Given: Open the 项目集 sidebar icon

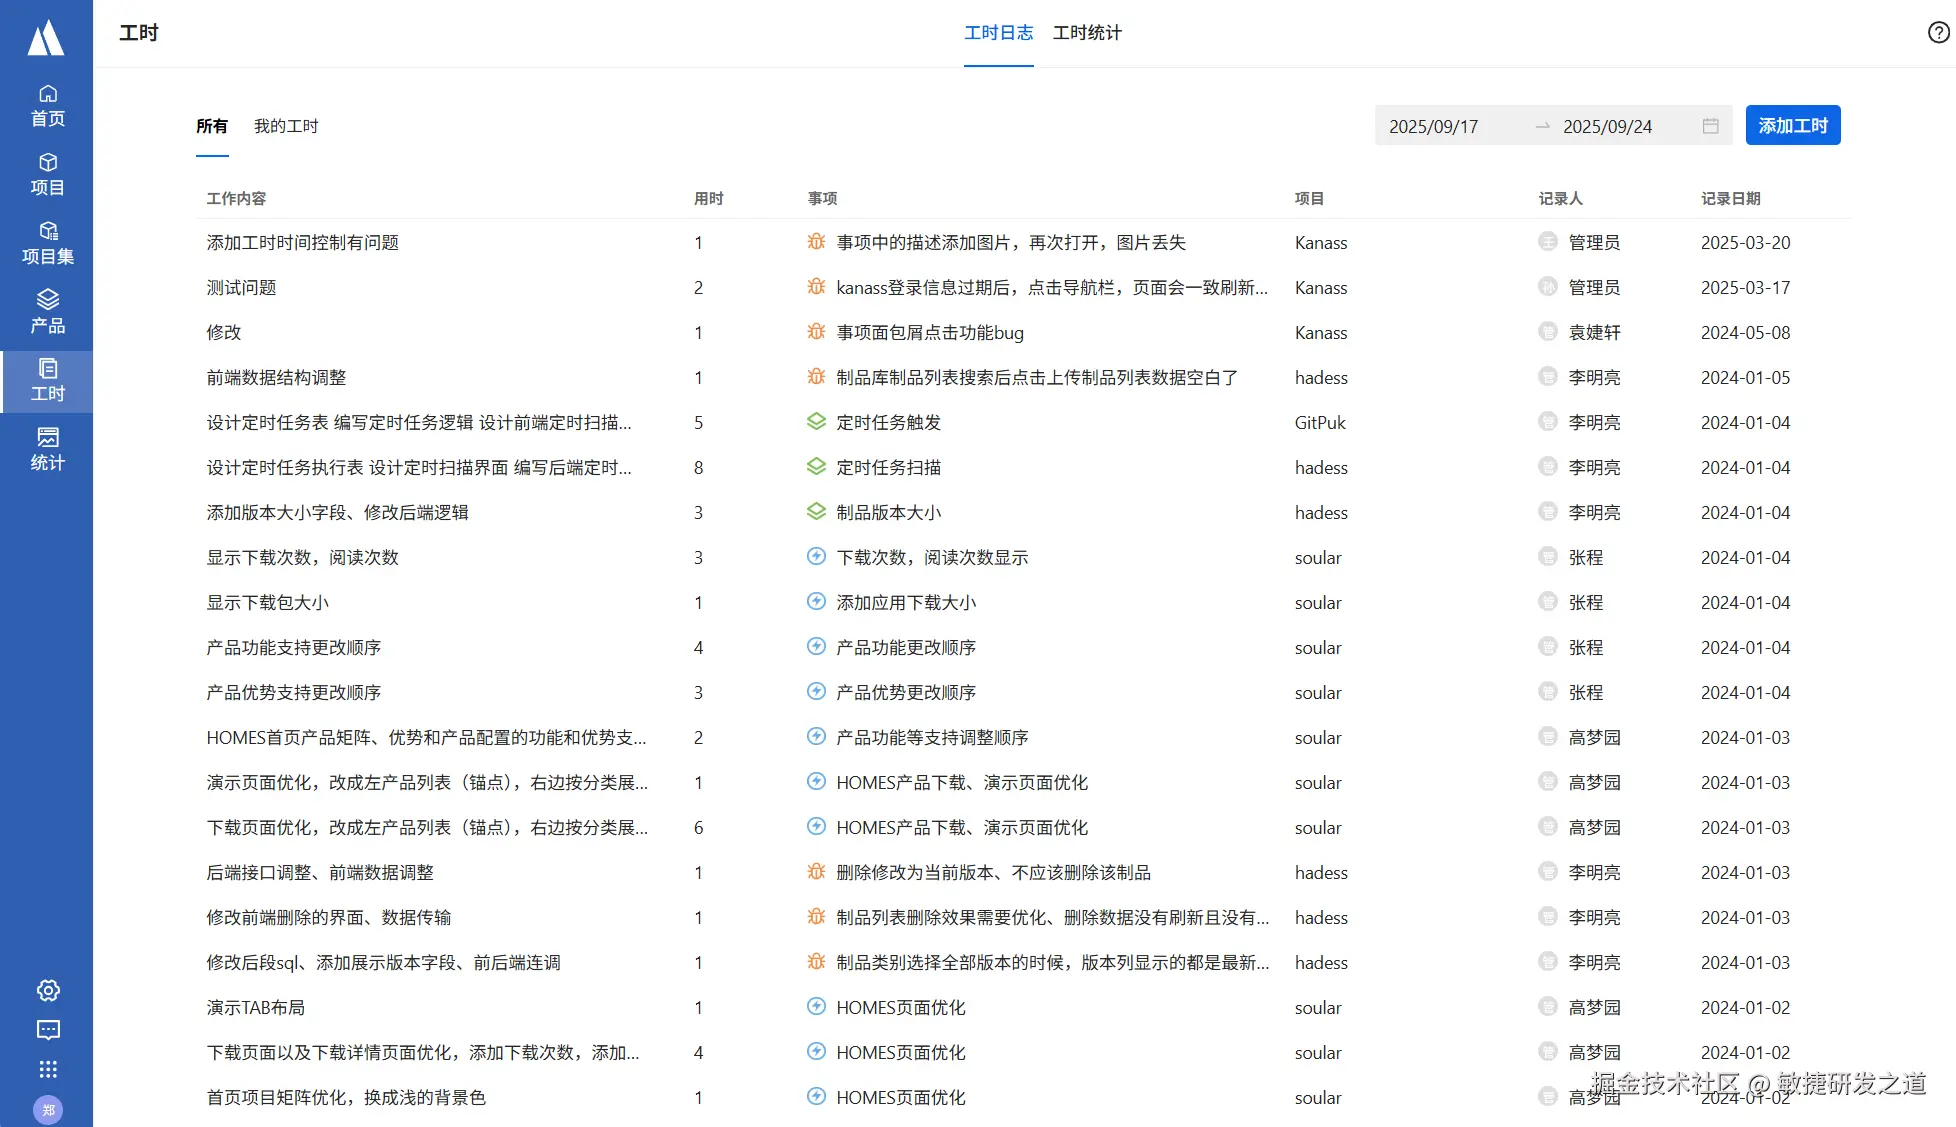Looking at the screenshot, I should [x=47, y=243].
